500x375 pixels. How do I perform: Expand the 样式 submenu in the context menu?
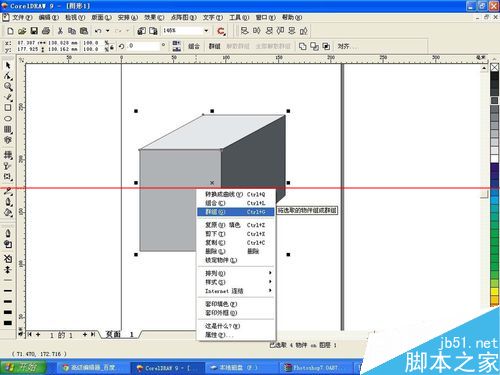[235, 282]
